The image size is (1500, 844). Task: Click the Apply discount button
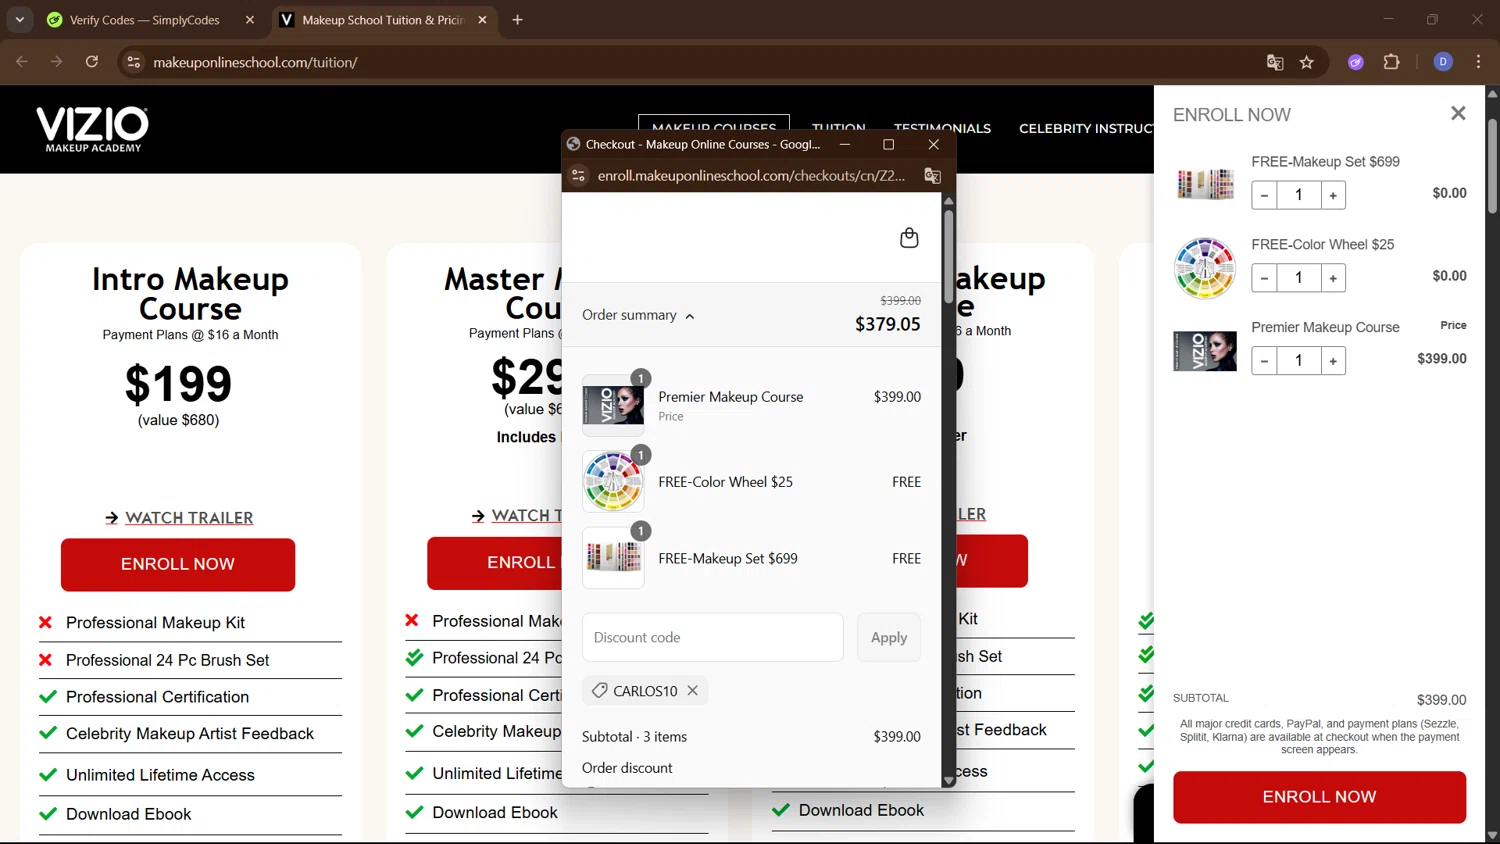point(889,637)
